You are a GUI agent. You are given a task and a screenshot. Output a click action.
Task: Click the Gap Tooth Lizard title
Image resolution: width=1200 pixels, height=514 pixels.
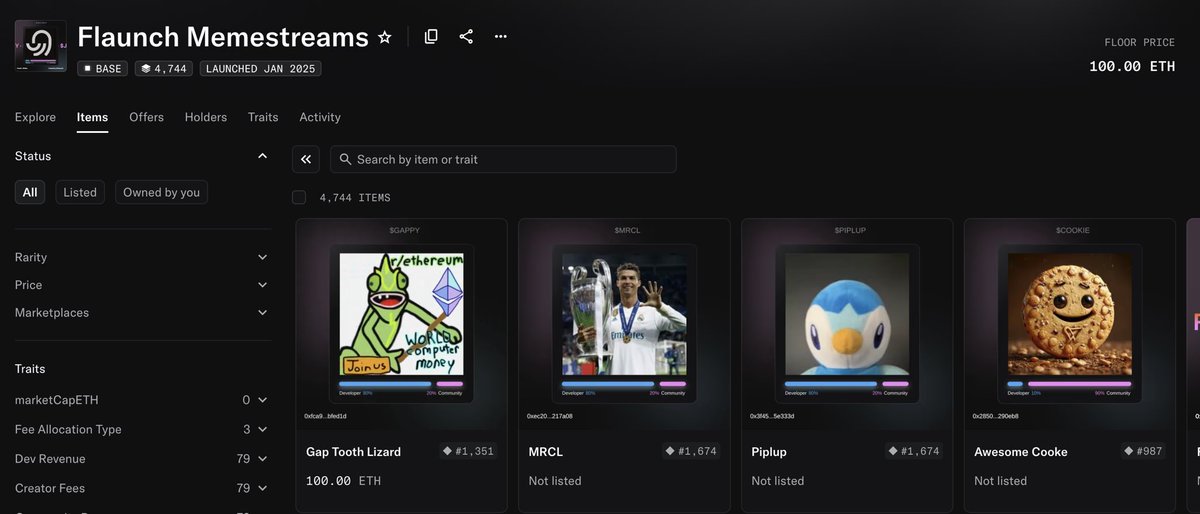point(353,452)
